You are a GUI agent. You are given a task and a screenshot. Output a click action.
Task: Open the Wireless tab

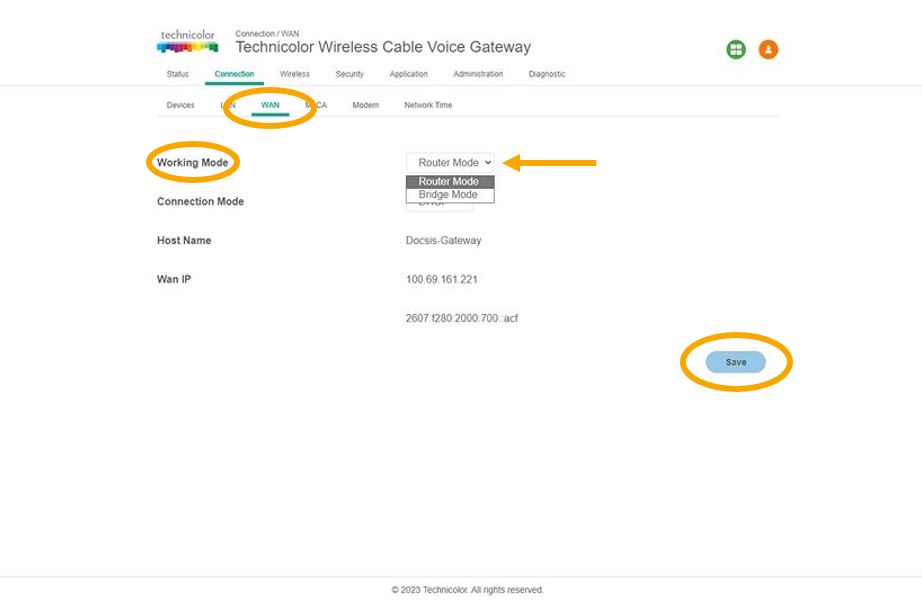[x=294, y=73]
